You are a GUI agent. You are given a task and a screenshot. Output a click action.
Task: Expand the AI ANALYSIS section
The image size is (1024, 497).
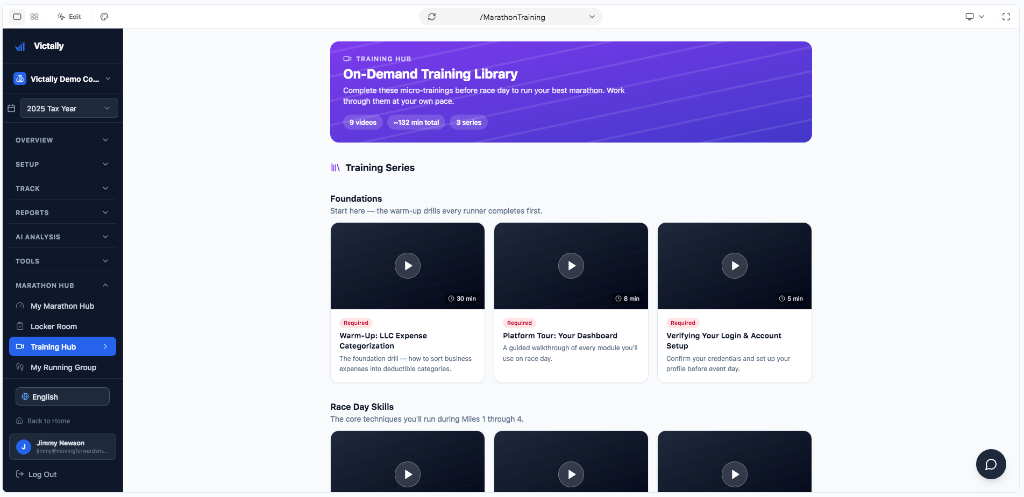pyautogui.click(x=63, y=237)
